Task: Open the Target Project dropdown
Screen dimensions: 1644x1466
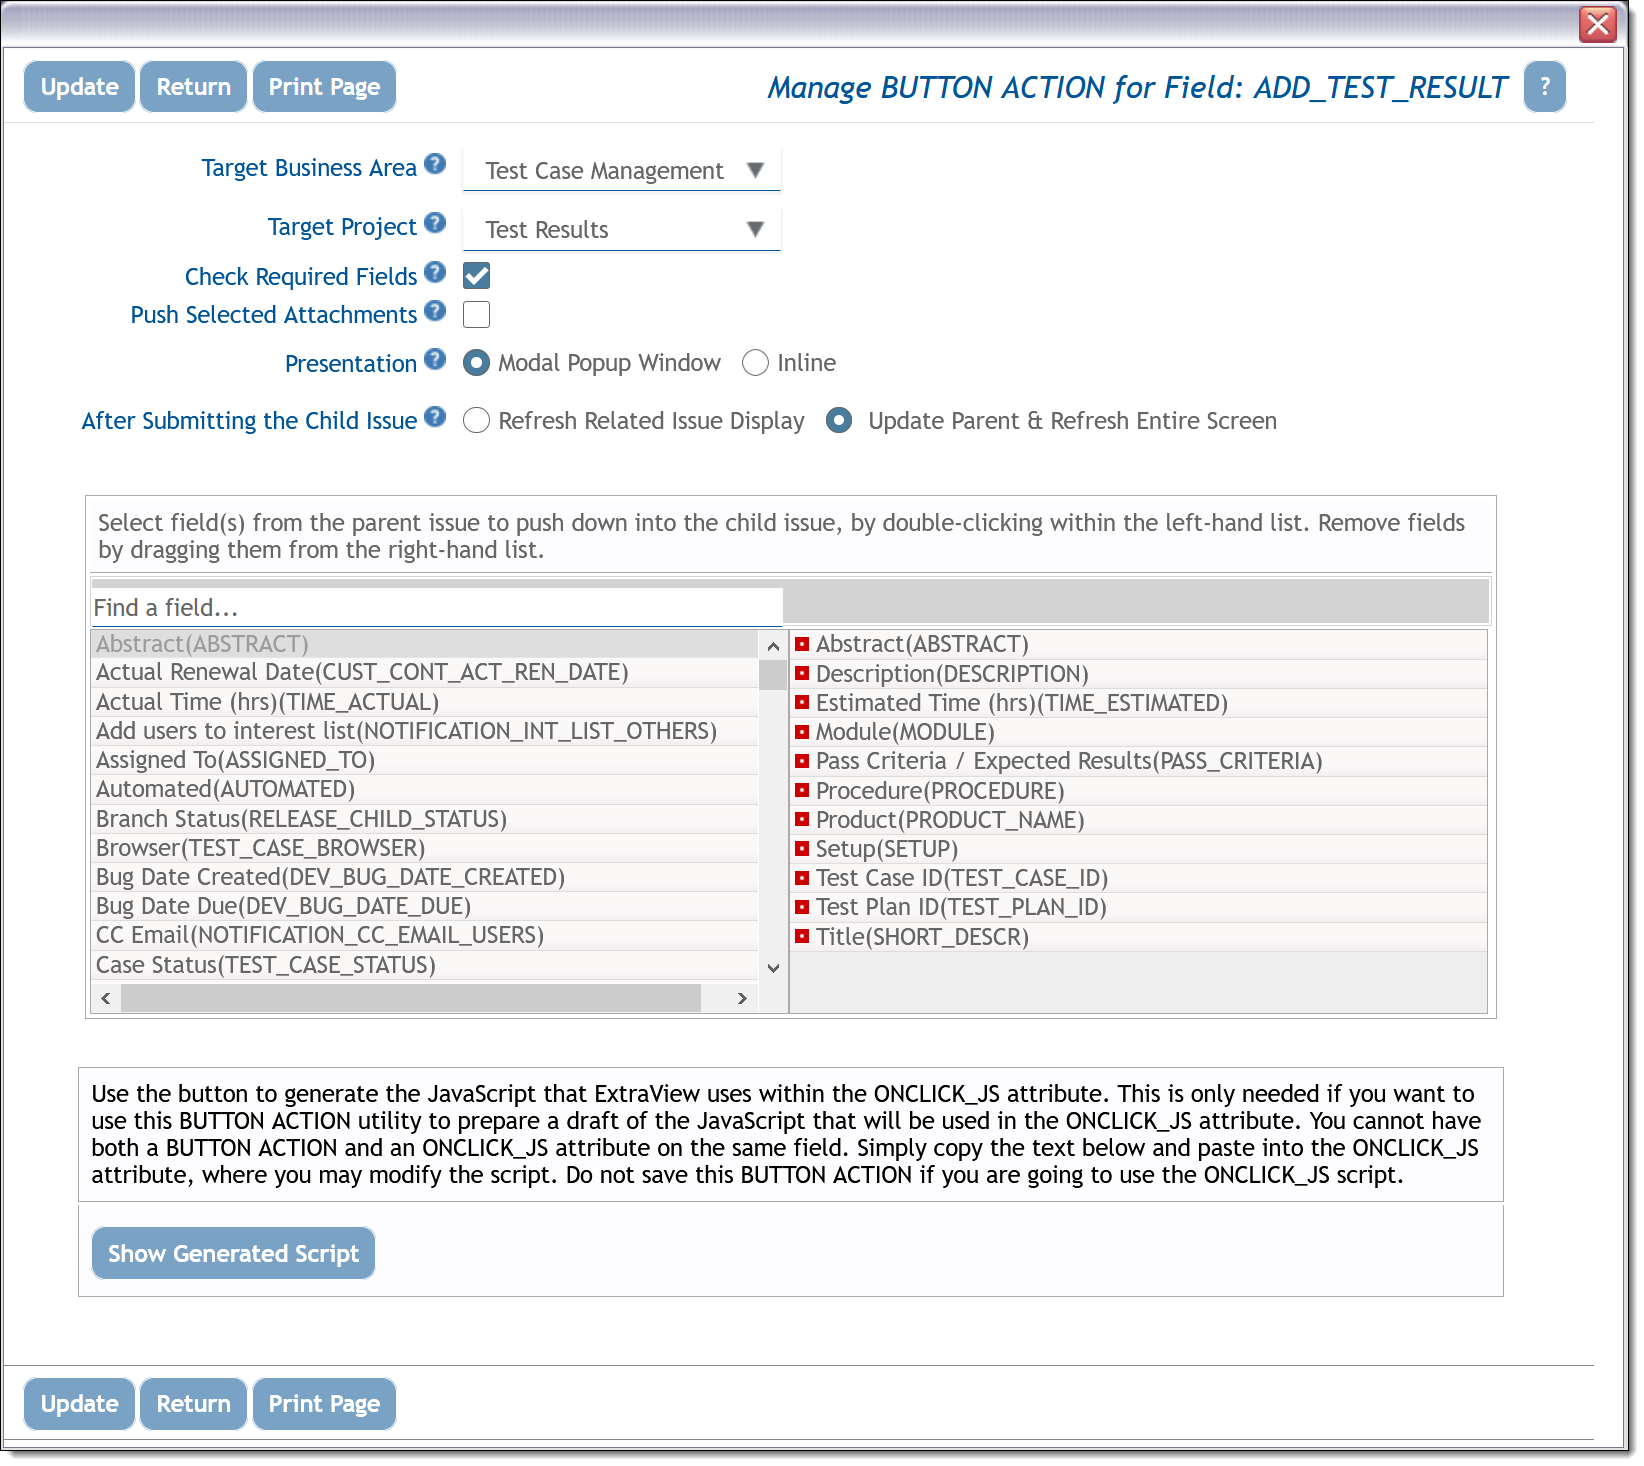Action: tap(621, 229)
